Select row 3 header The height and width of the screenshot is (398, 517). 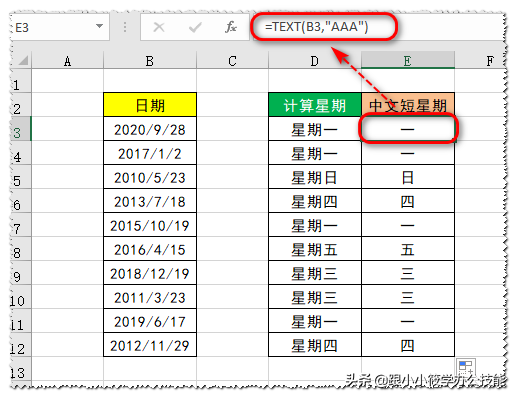pos(21,129)
